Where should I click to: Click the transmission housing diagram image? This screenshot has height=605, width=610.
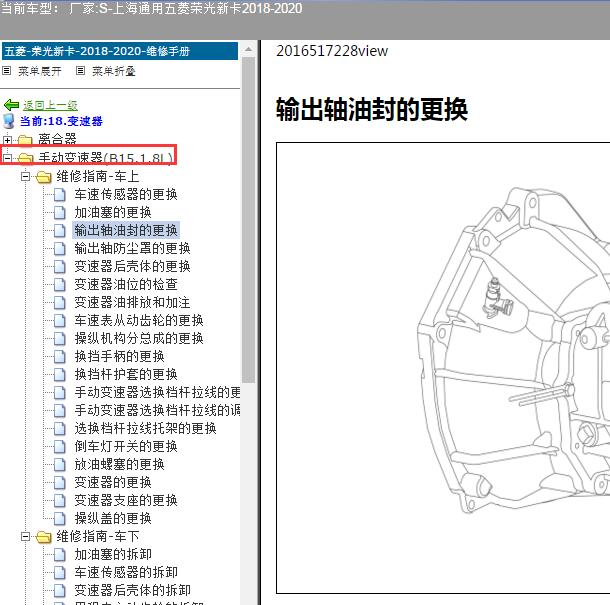click(x=443, y=368)
